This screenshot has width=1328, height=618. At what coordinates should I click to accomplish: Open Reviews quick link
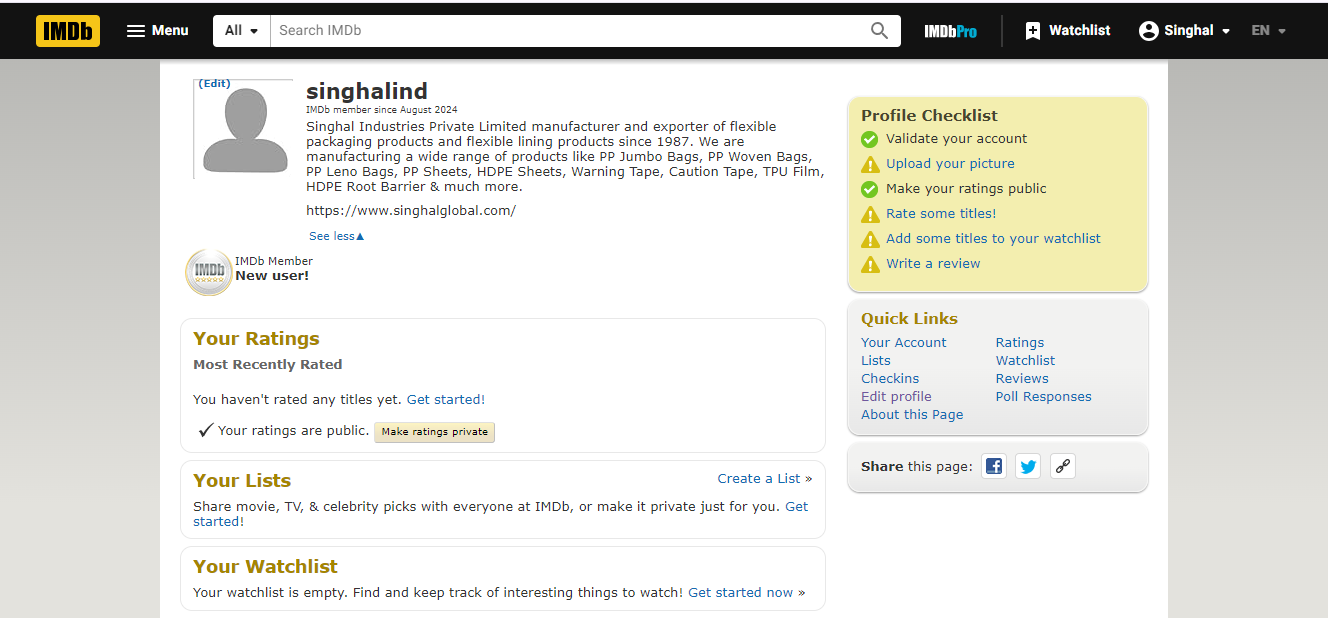coord(1022,378)
